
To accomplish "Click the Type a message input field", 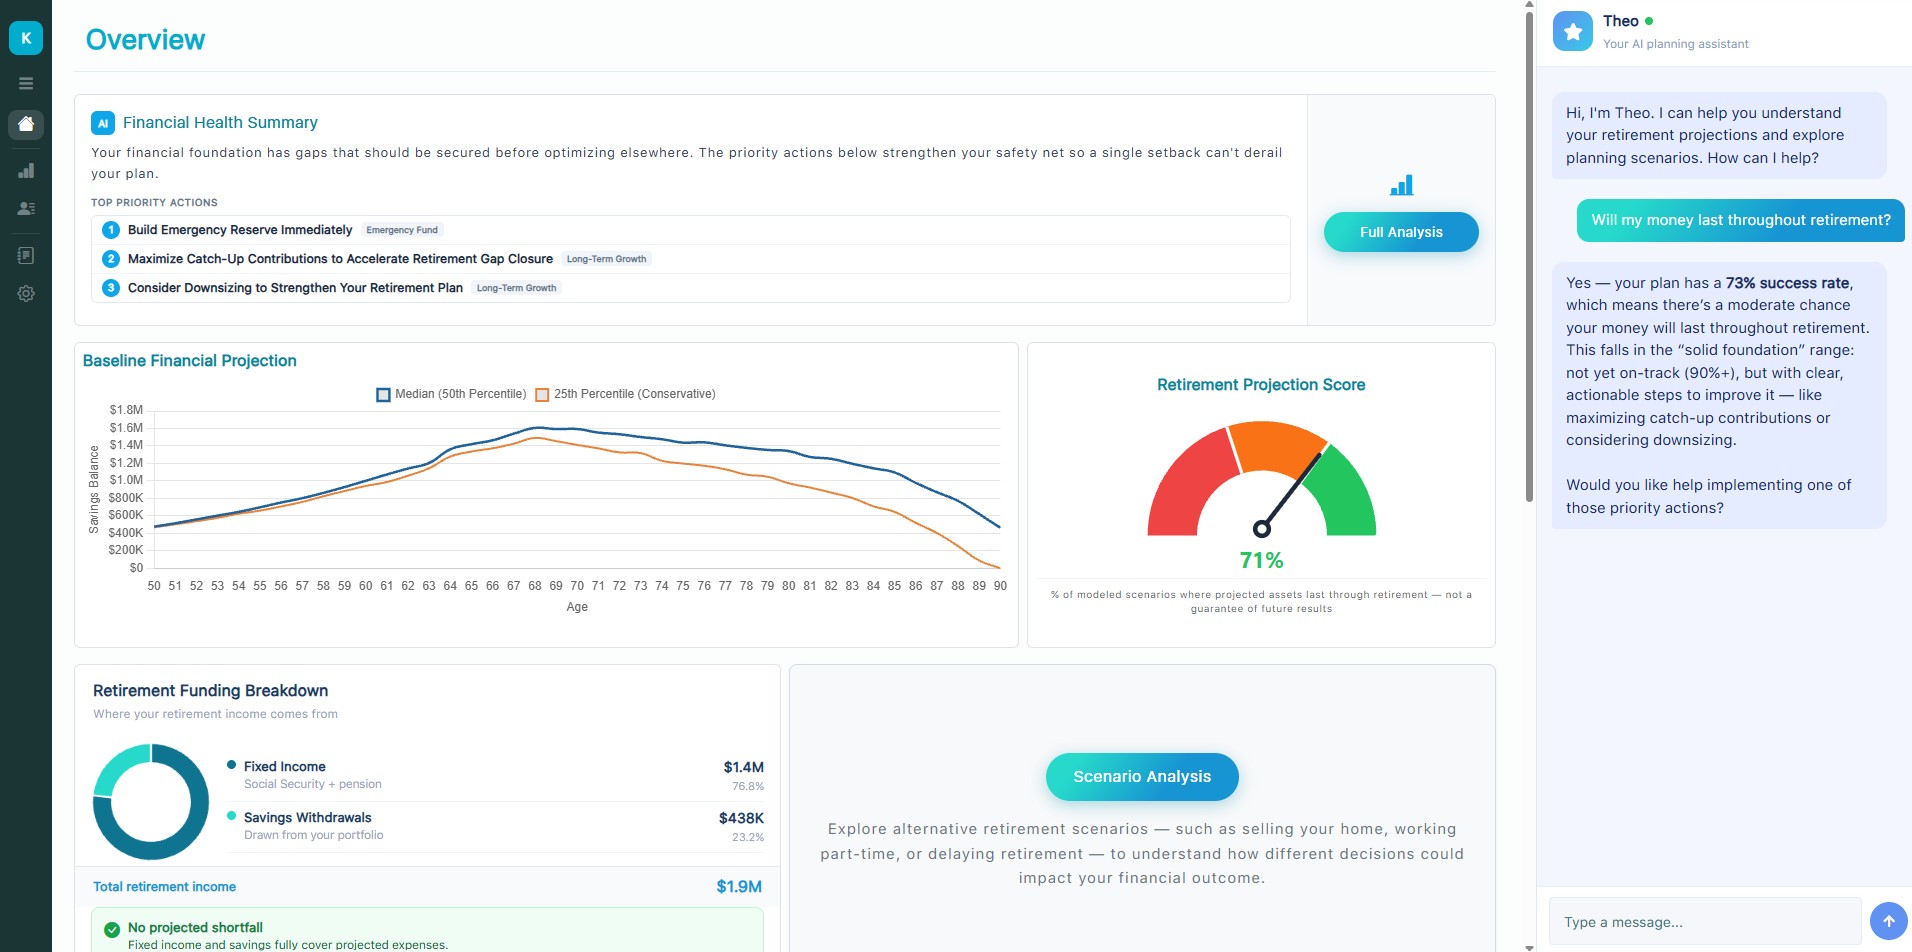I will click(1705, 922).
